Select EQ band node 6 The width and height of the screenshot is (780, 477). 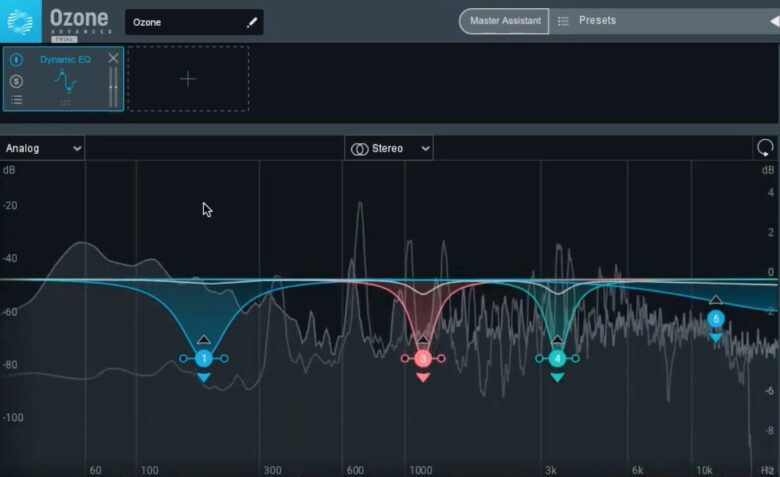point(715,318)
